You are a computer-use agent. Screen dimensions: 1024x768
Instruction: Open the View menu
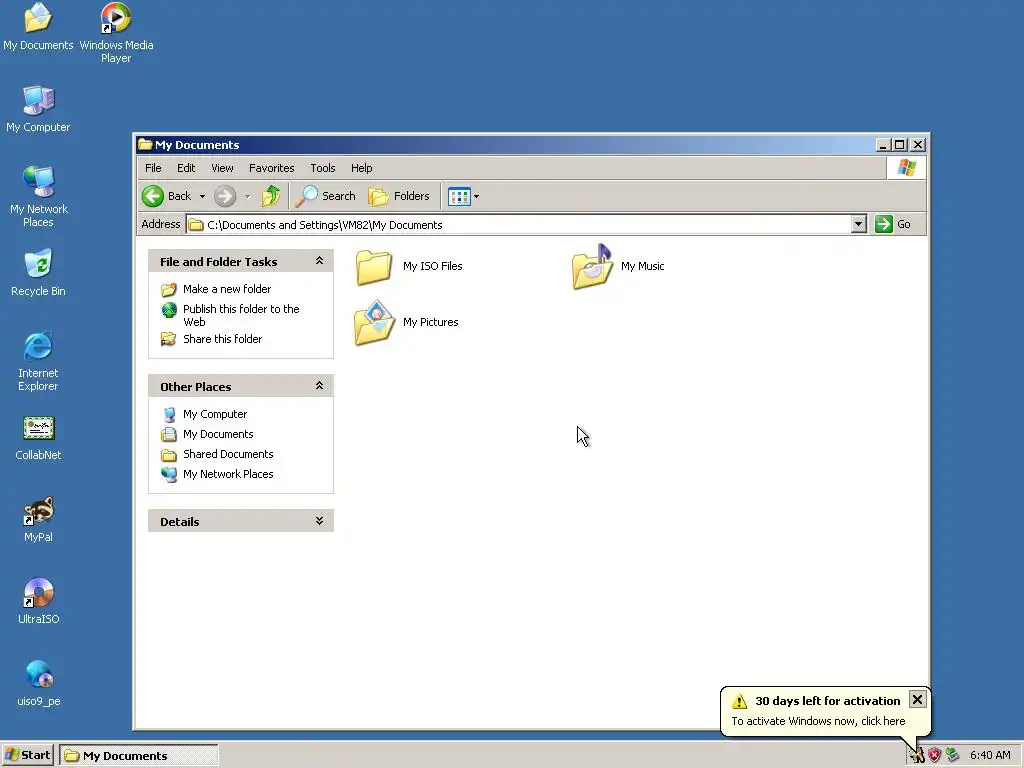[x=222, y=168]
